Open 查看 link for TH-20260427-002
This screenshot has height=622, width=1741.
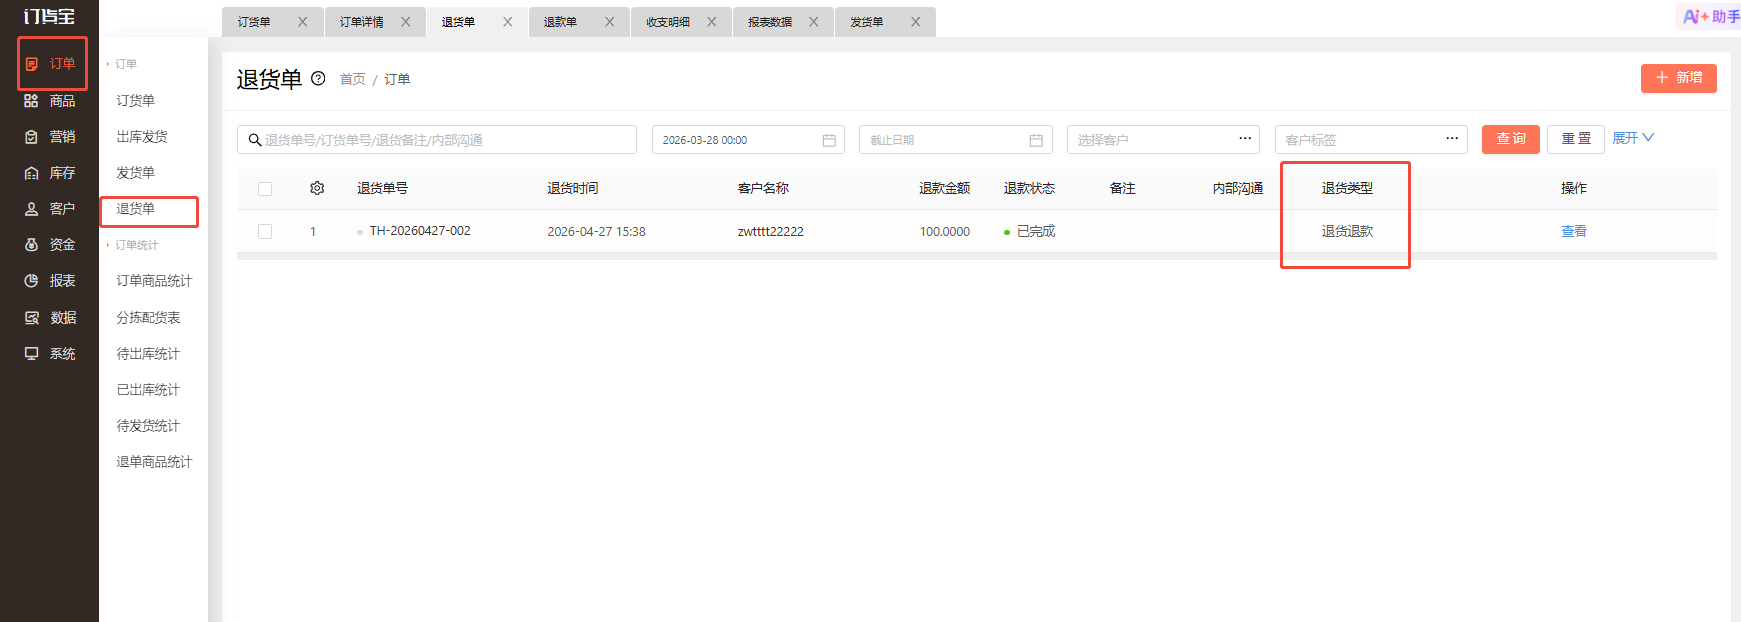tap(1574, 231)
